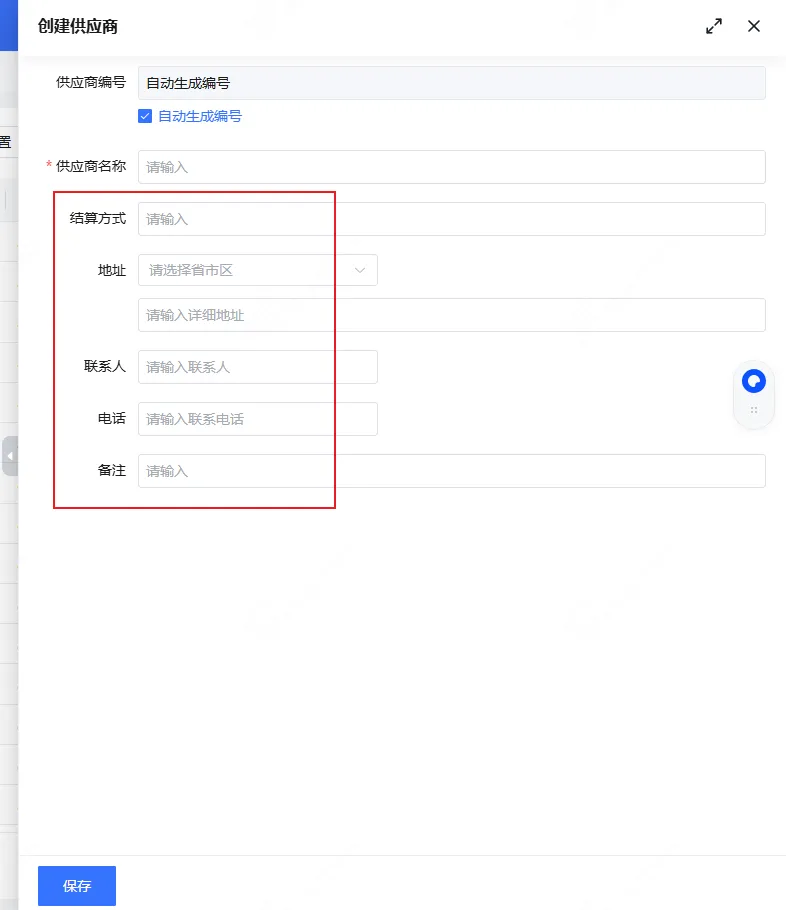
Task: Click the 创建供应商 dialog title
Action: click(78, 27)
